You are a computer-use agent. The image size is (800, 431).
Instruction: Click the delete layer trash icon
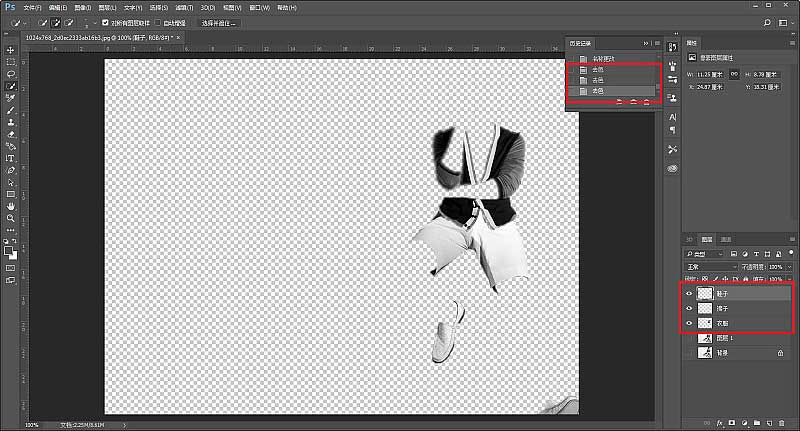(781, 423)
